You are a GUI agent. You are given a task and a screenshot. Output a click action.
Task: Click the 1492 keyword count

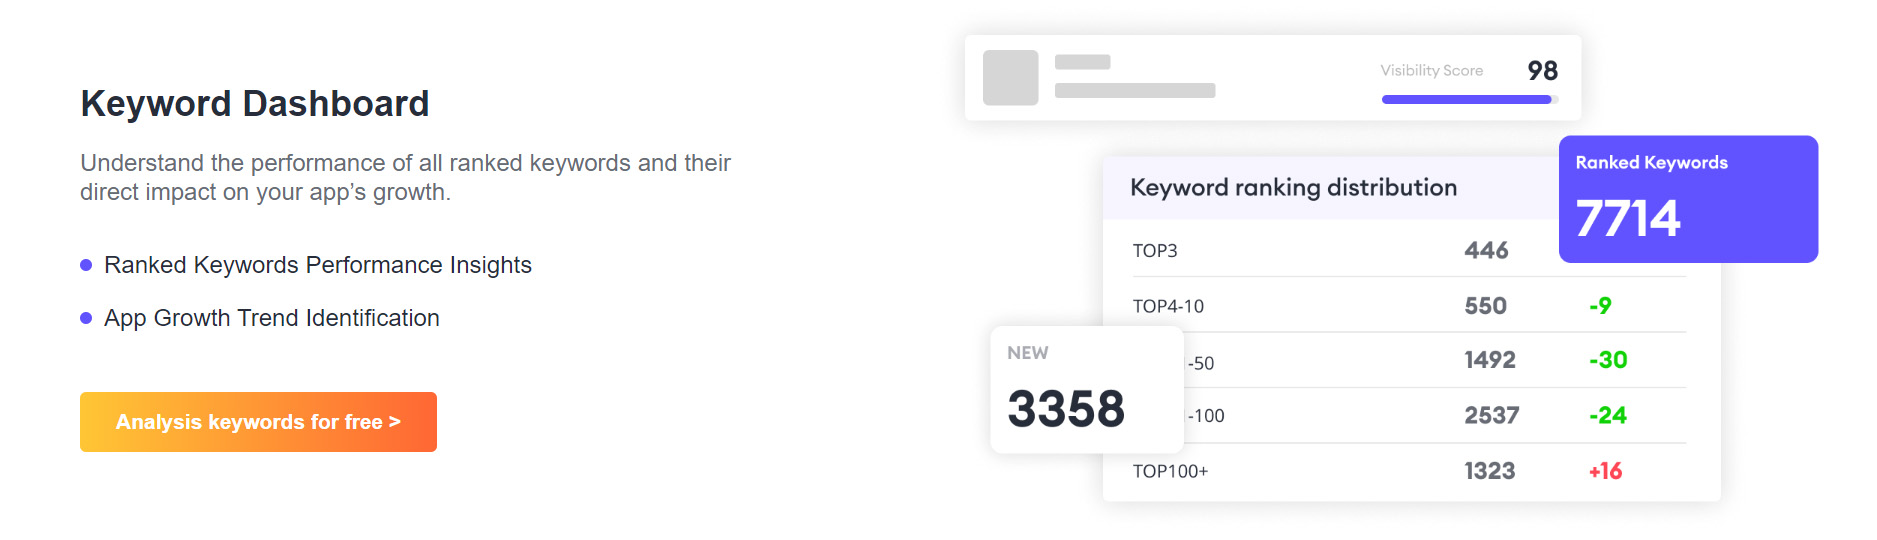(1490, 360)
